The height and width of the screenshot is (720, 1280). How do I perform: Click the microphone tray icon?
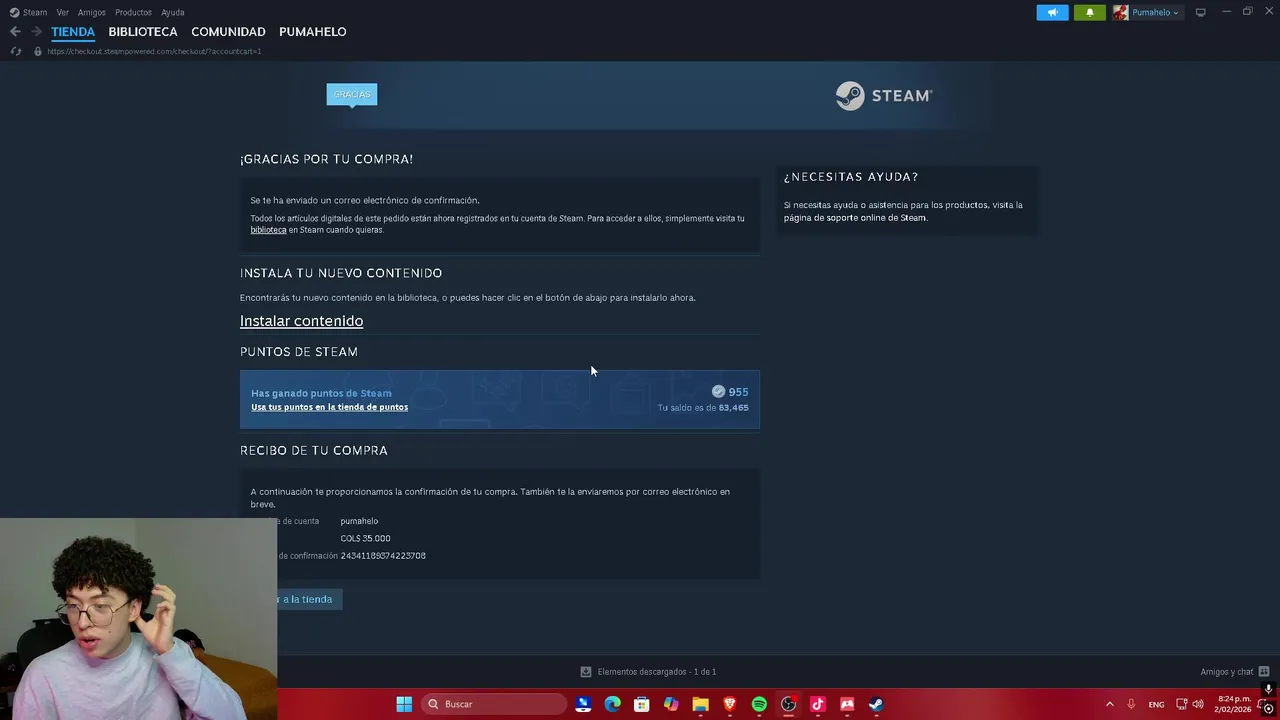tap(1131, 704)
